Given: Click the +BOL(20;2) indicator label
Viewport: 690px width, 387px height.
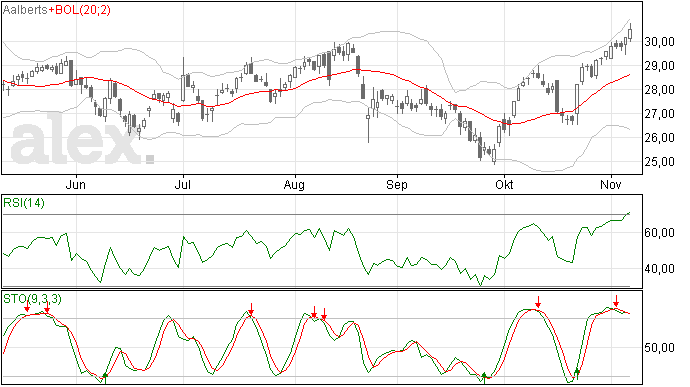Looking at the screenshot, I should [x=80, y=10].
